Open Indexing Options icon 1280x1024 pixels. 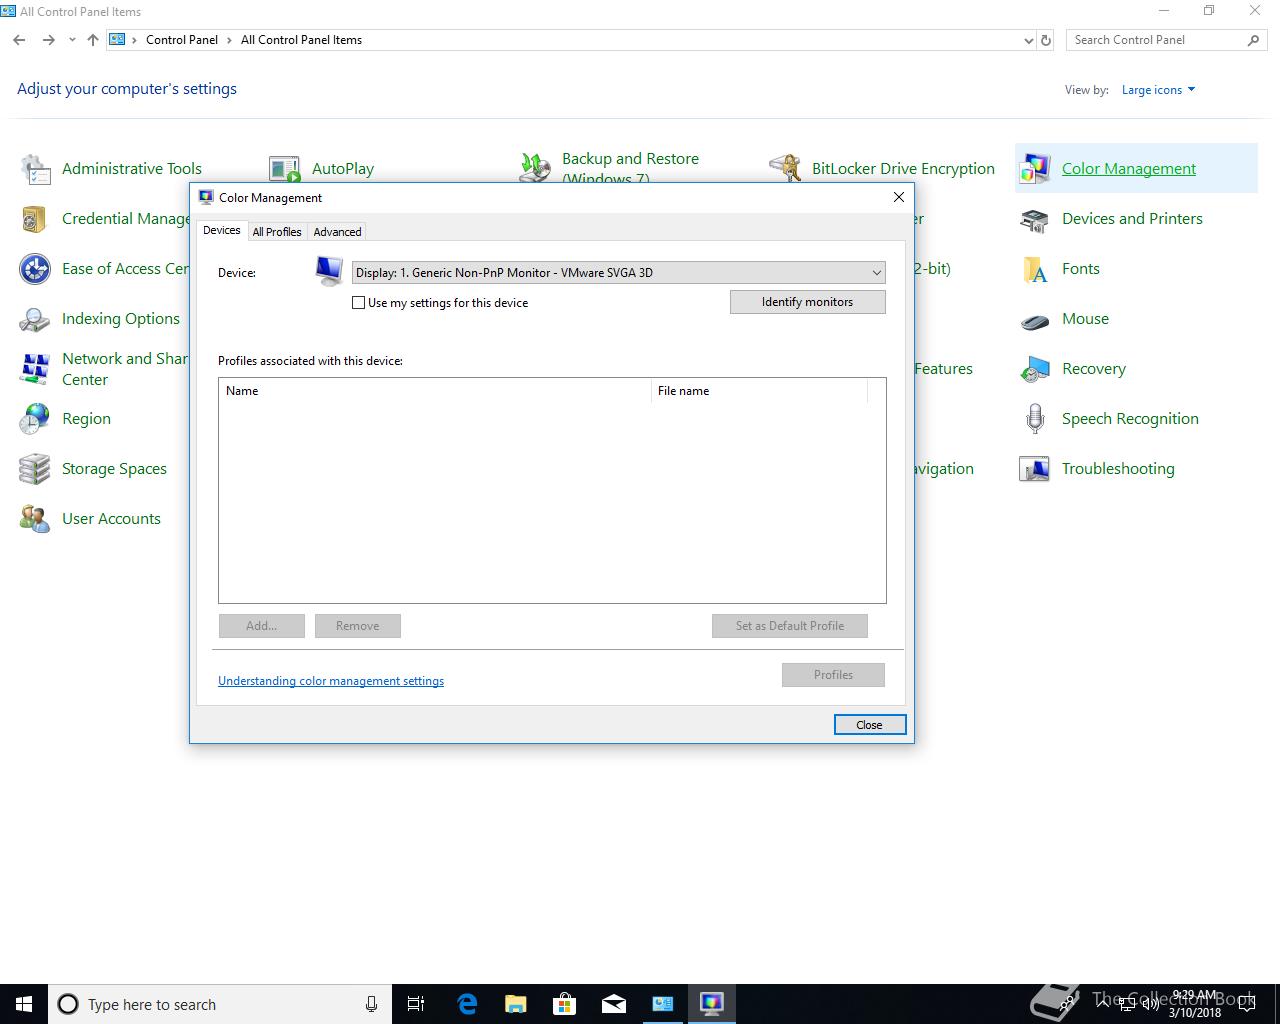(35, 319)
